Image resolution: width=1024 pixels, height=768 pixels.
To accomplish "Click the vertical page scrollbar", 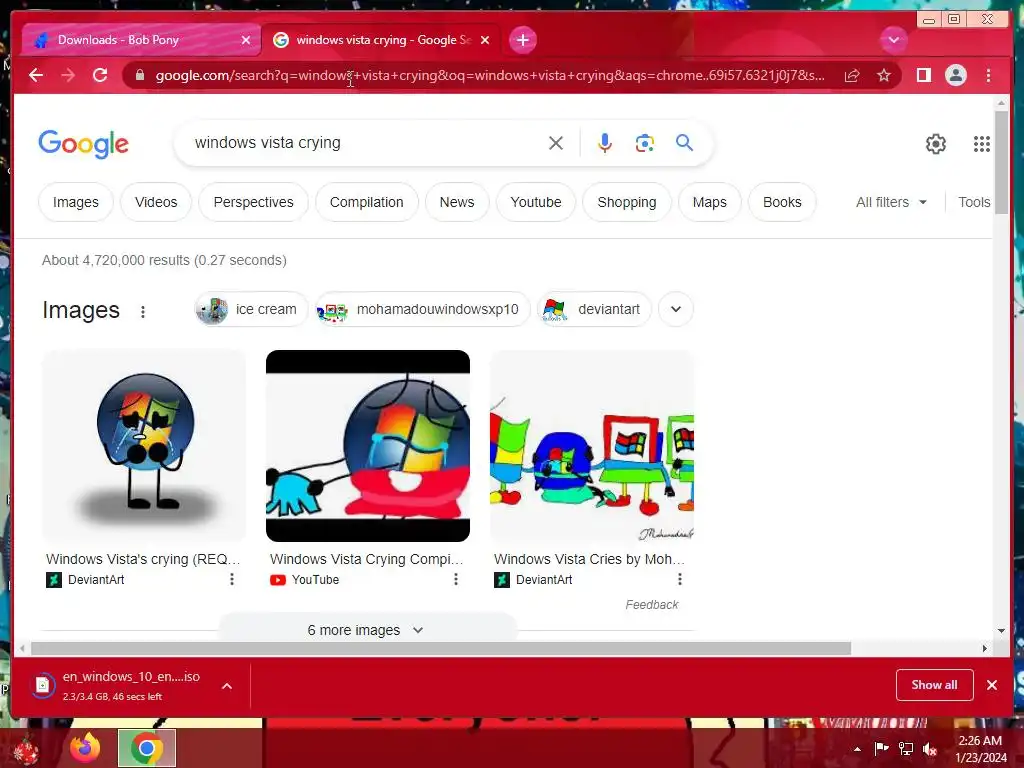I will coord(1000,162).
